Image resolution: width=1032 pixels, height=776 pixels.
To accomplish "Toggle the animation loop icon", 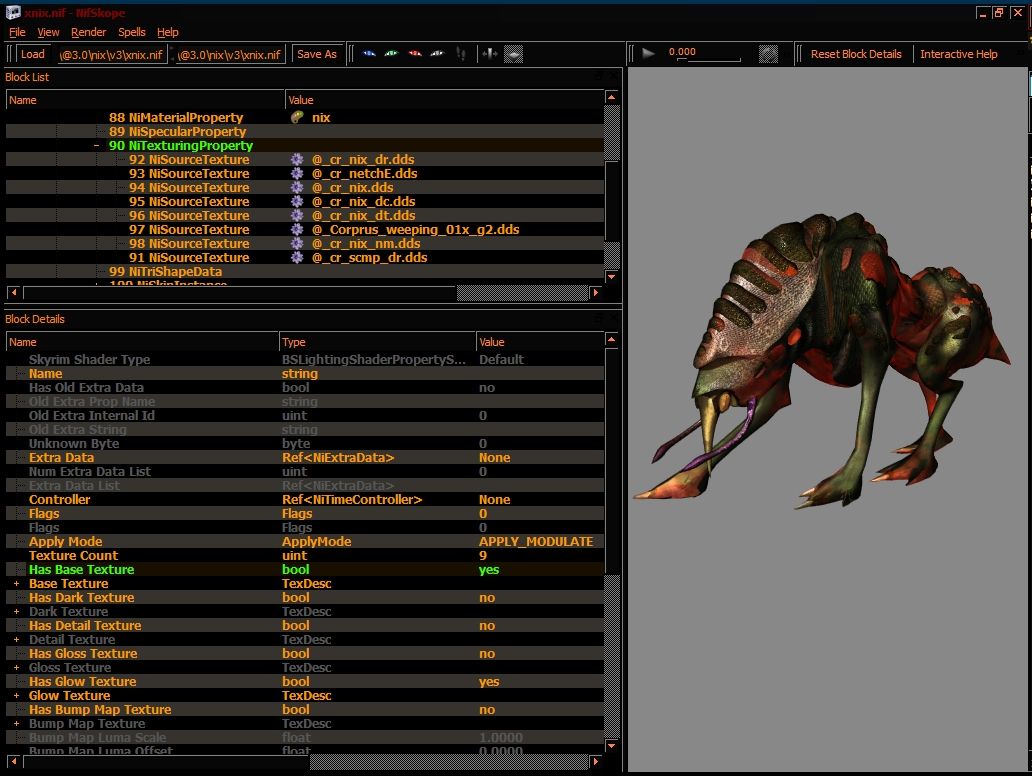I will [768, 54].
